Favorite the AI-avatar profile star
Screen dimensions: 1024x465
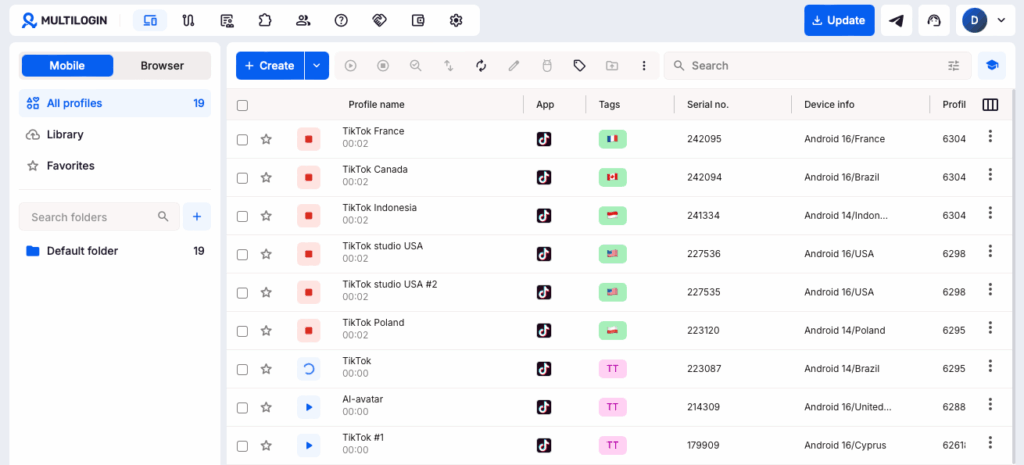(266, 408)
